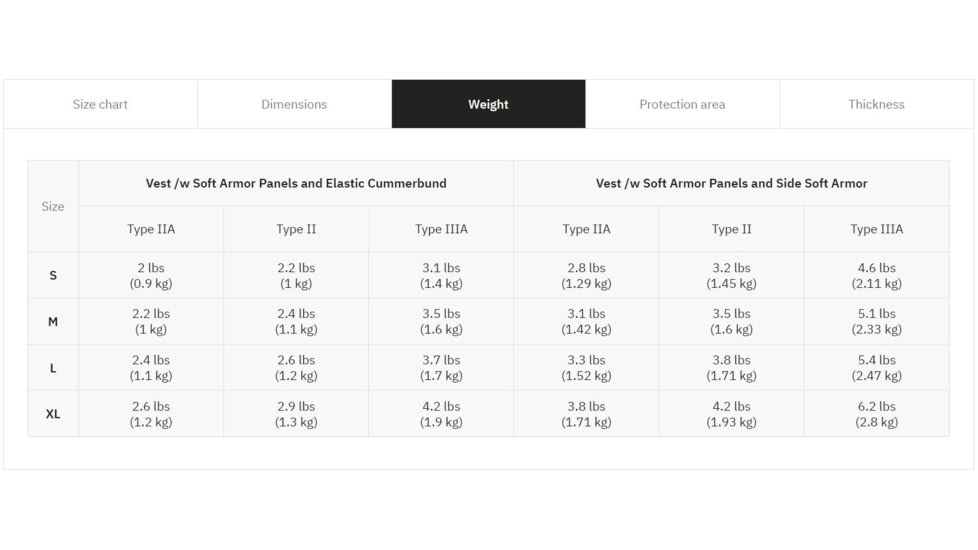Click the 4.6 lbs (2.11 kg) cell
978x550 pixels.
pyautogui.click(x=876, y=275)
